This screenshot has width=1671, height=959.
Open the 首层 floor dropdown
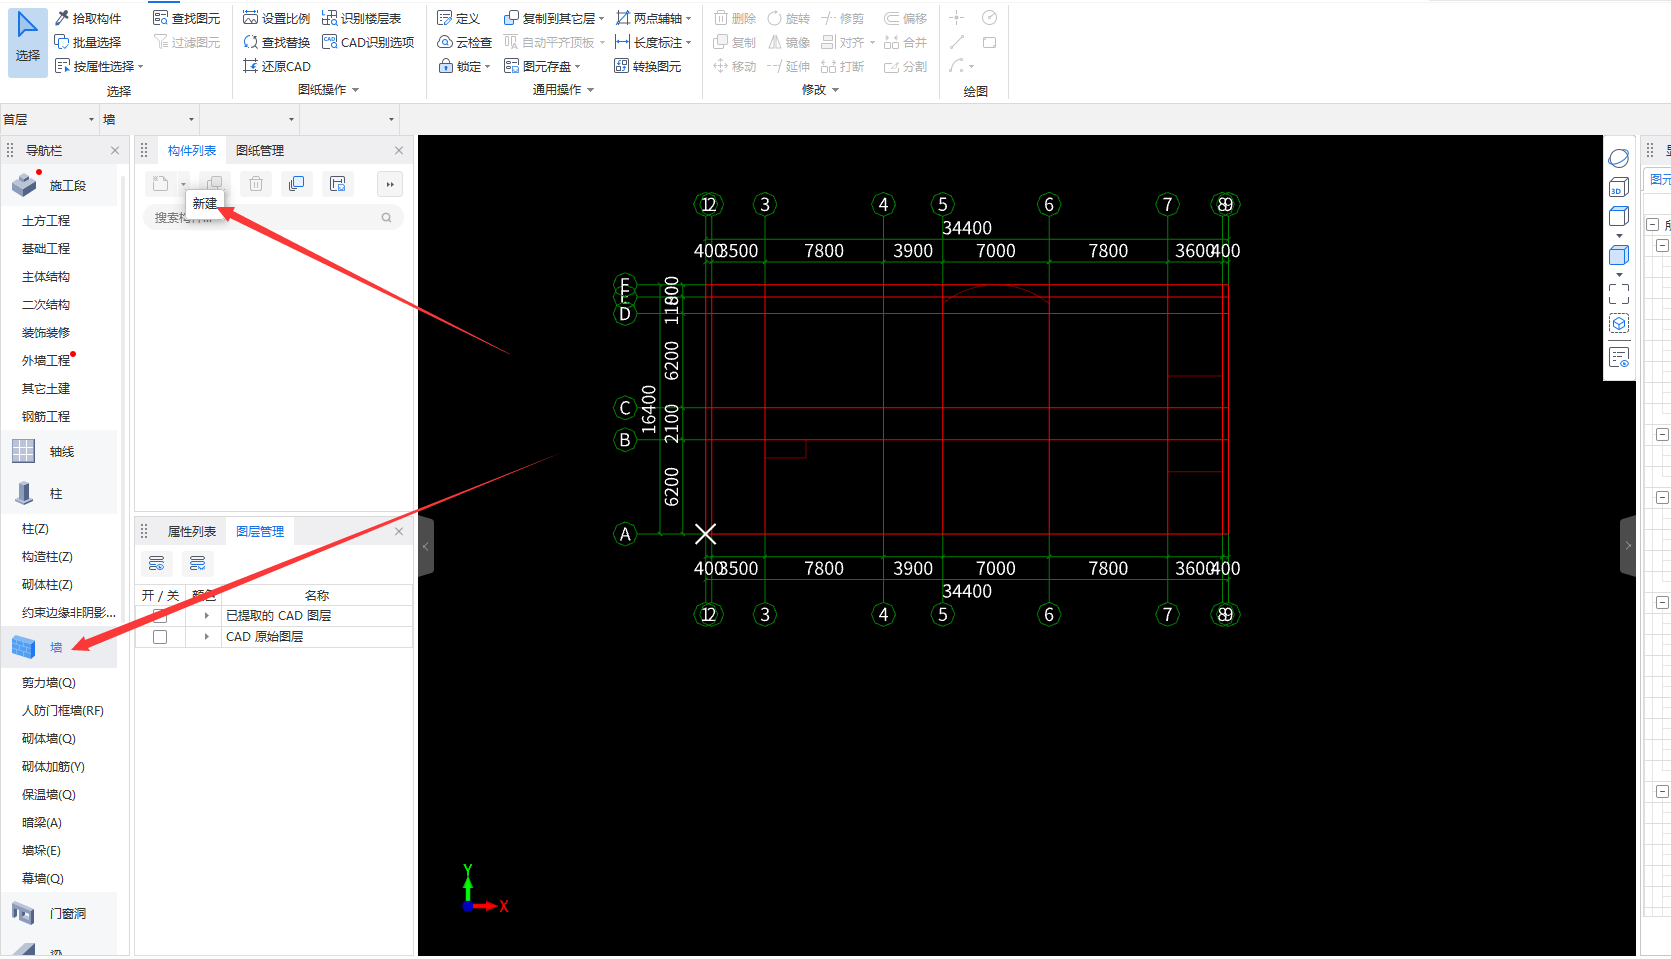pos(49,119)
